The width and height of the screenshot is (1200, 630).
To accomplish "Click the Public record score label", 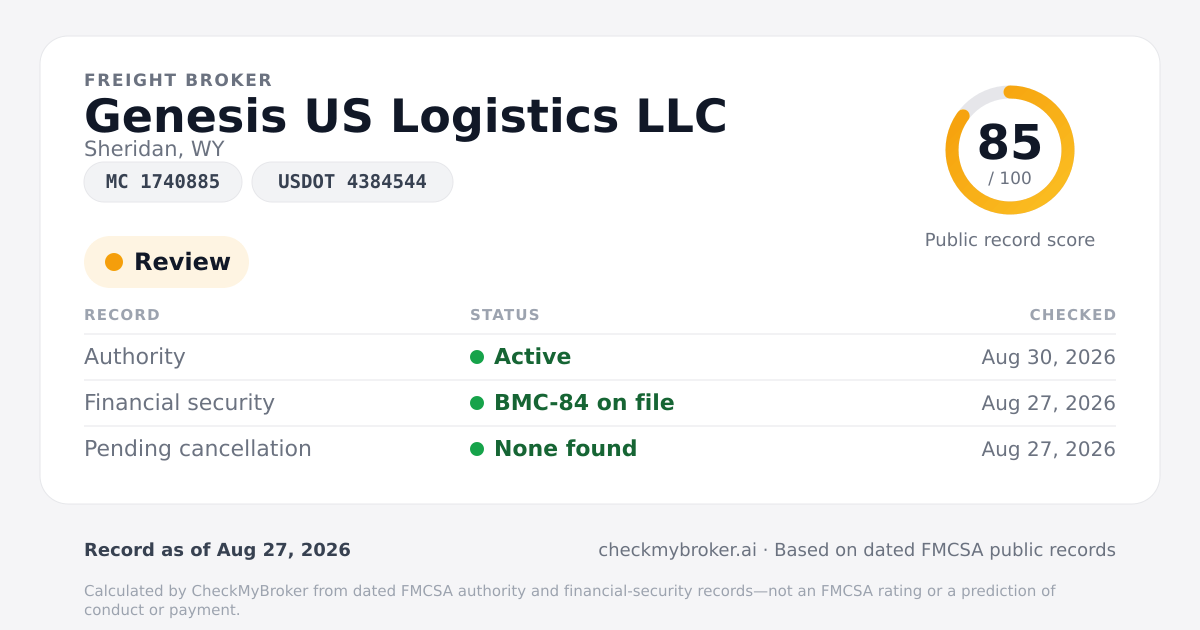I will (x=1010, y=240).
